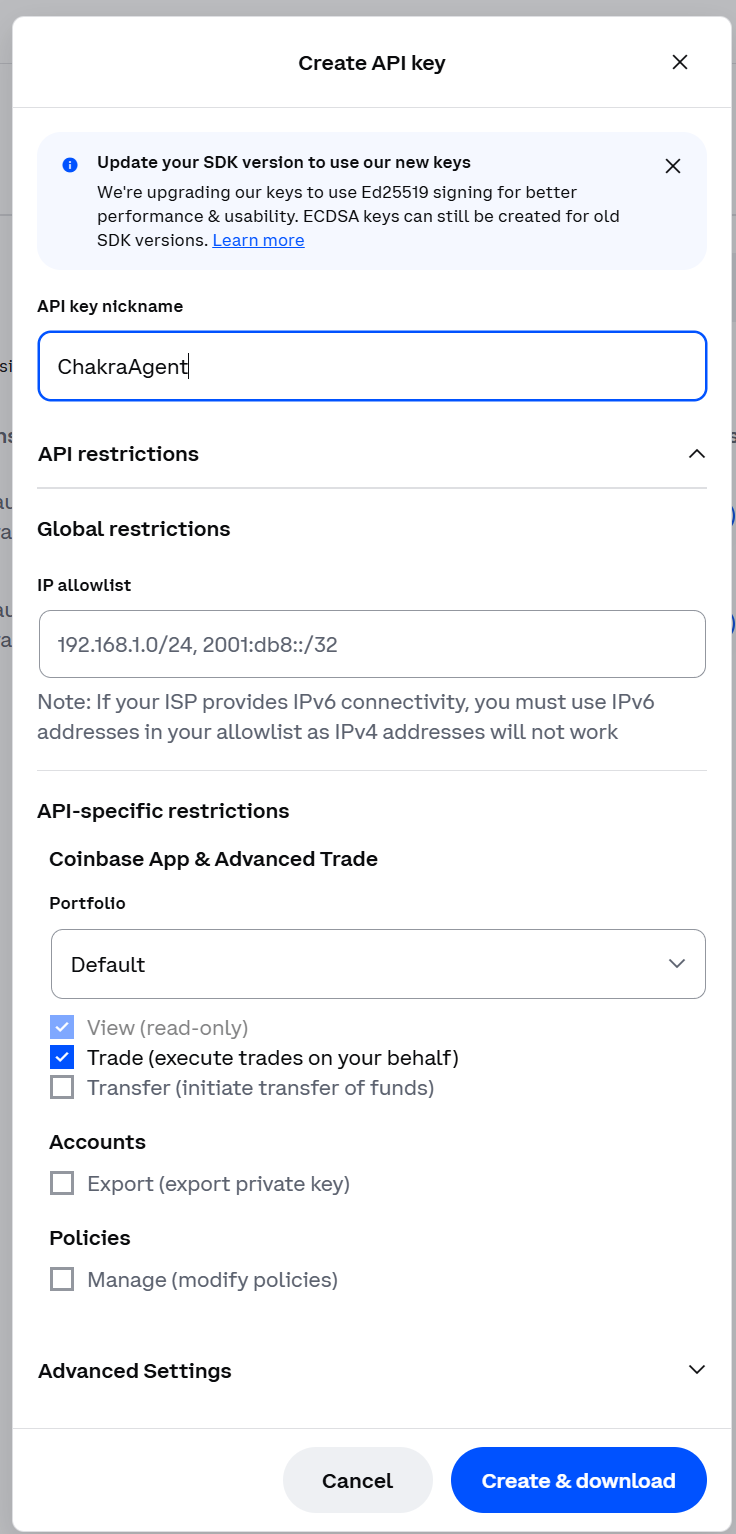This screenshot has width=736, height=1534.
Task: Open the Portfolio dropdown
Action: click(x=378, y=964)
